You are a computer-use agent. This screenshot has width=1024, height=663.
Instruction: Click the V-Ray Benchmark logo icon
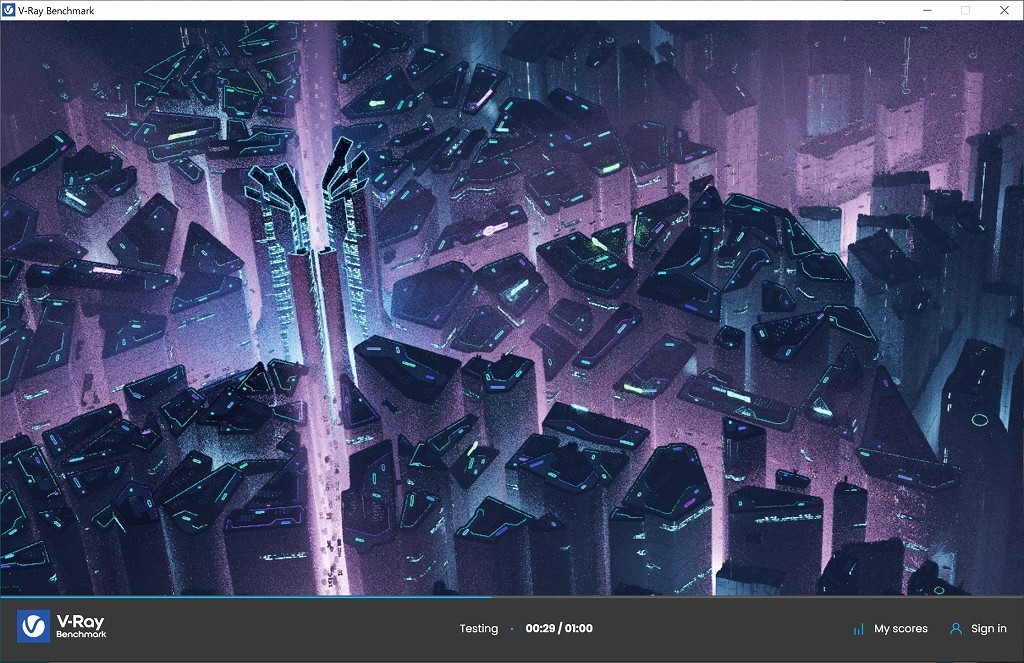33,626
